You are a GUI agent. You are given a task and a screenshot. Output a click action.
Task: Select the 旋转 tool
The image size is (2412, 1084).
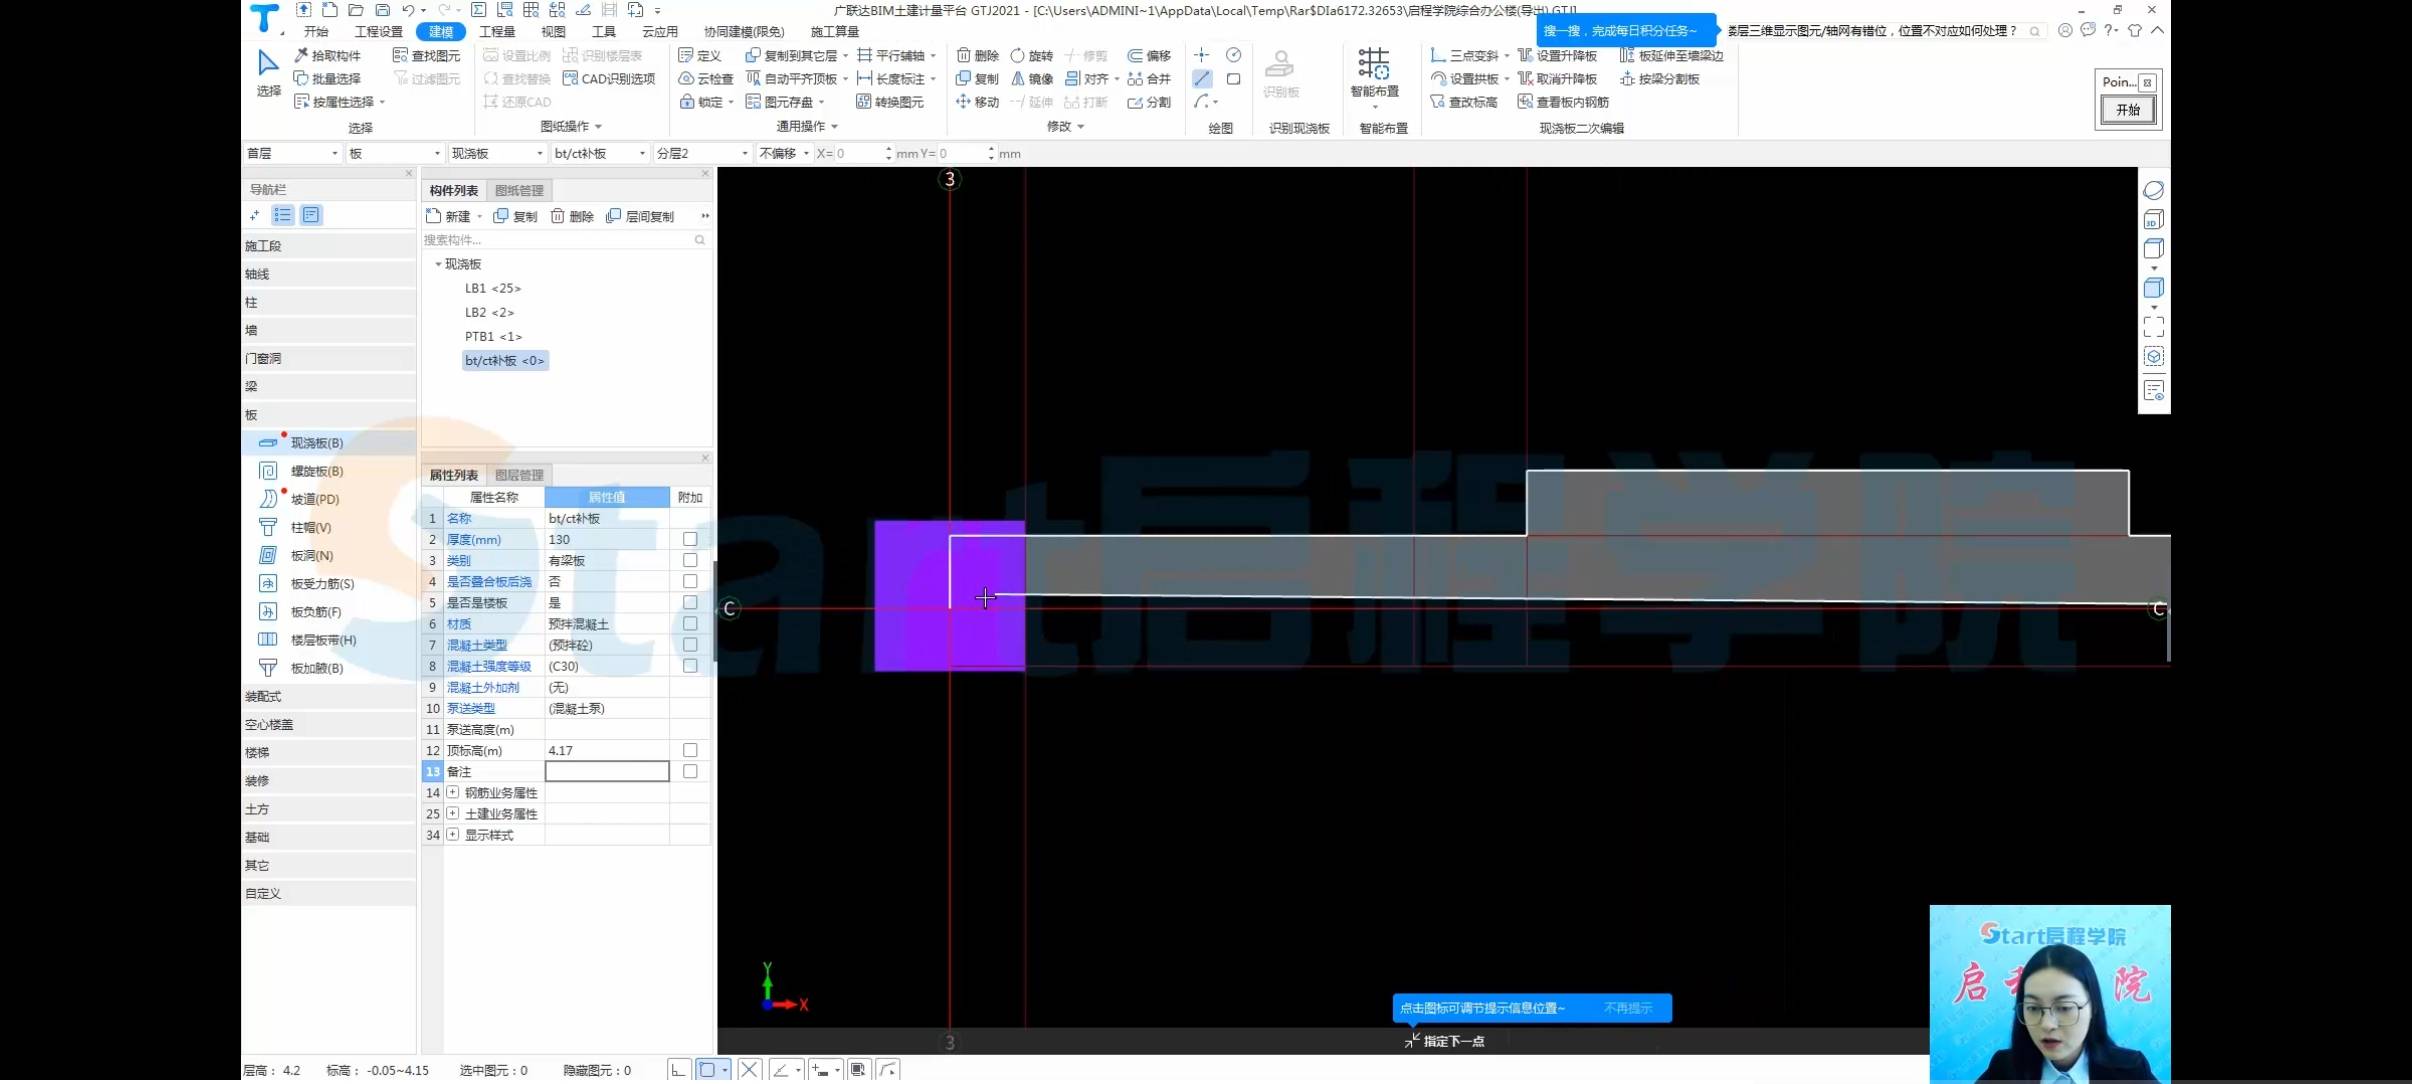1031,55
